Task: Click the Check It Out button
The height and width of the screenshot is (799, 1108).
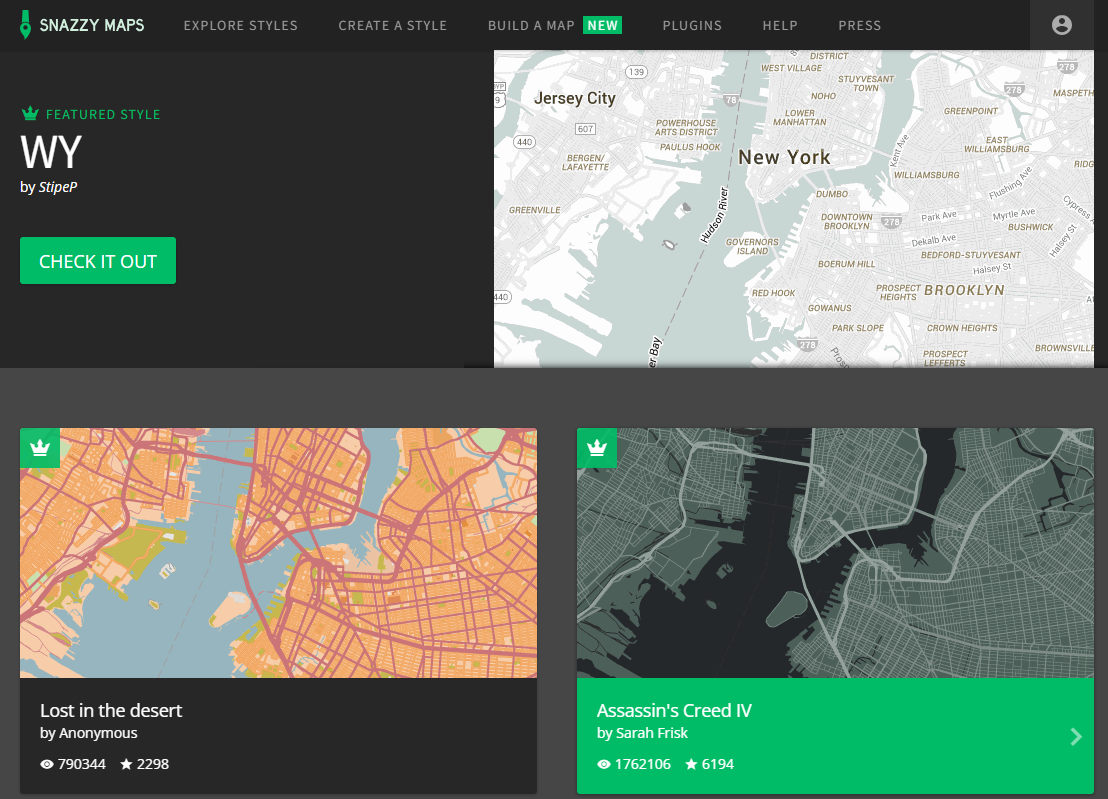Action: (98, 261)
